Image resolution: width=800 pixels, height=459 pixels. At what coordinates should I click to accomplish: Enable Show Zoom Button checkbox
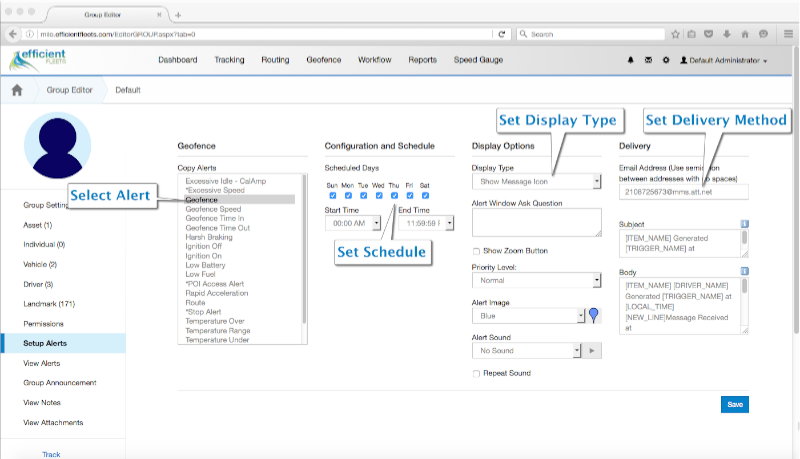tap(476, 251)
